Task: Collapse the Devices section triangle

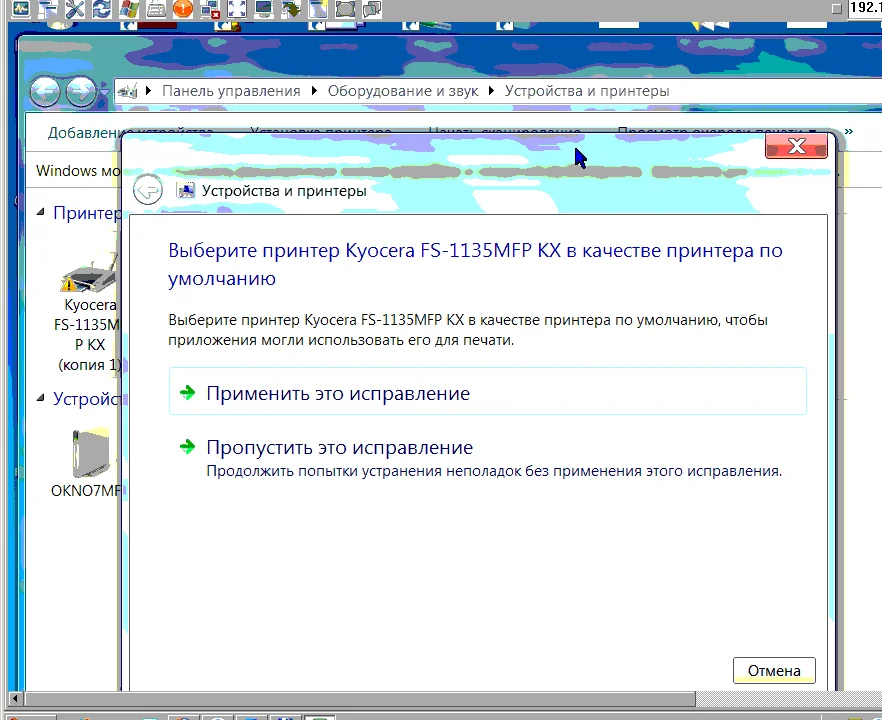Action: pos(41,399)
